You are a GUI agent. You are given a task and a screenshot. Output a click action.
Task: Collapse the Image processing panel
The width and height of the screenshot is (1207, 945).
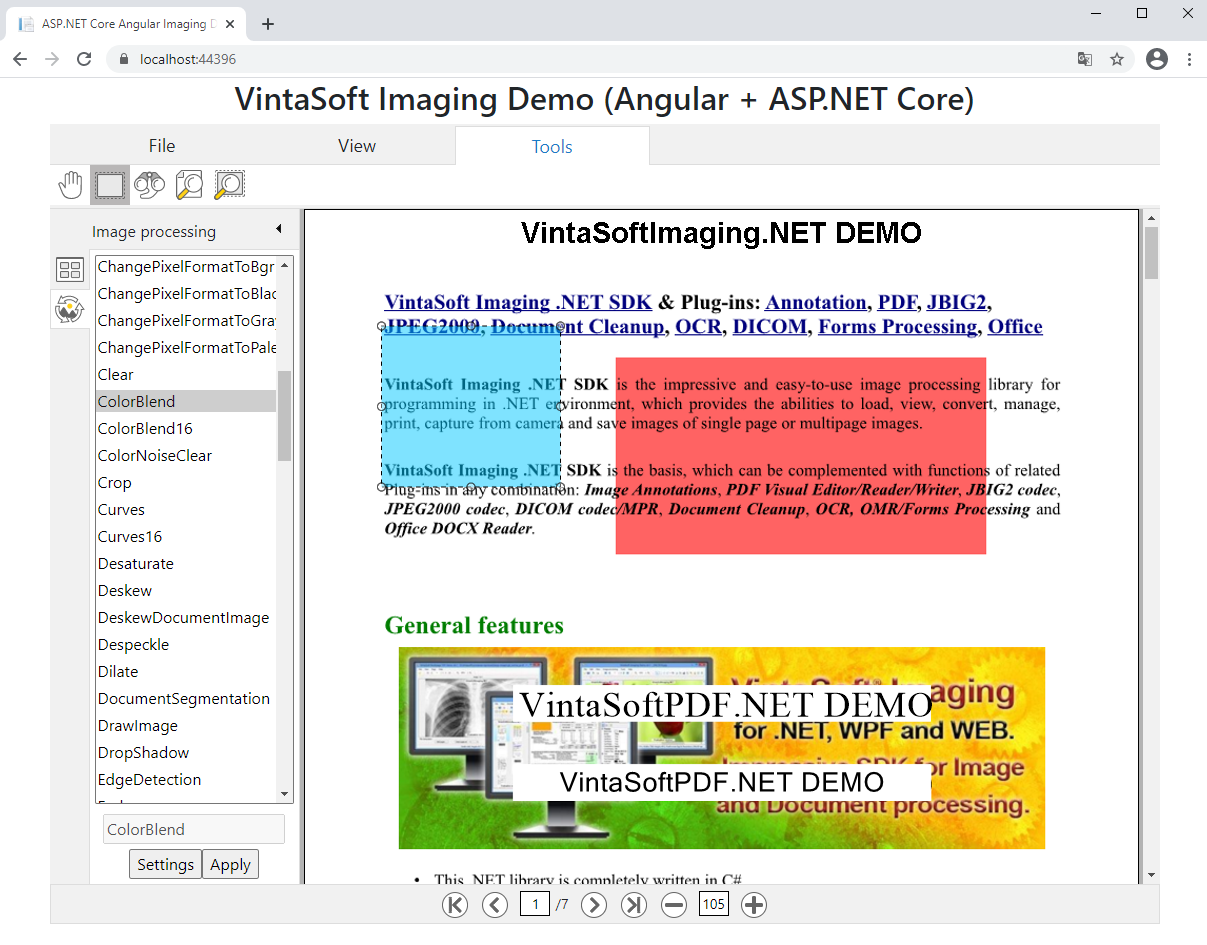pos(279,230)
